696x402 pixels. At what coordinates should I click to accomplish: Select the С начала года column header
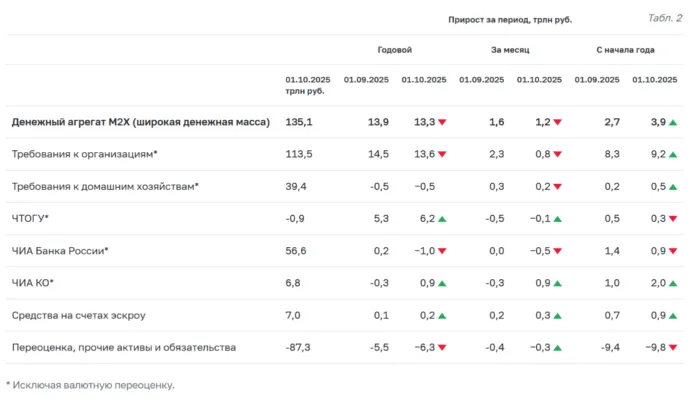pos(625,49)
